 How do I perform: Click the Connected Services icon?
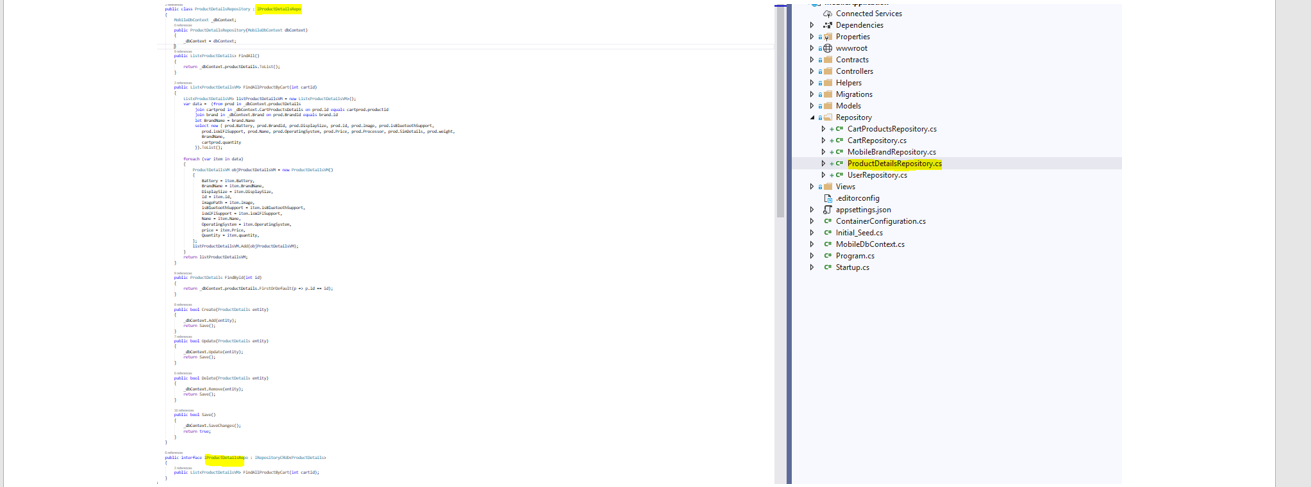tap(828, 14)
